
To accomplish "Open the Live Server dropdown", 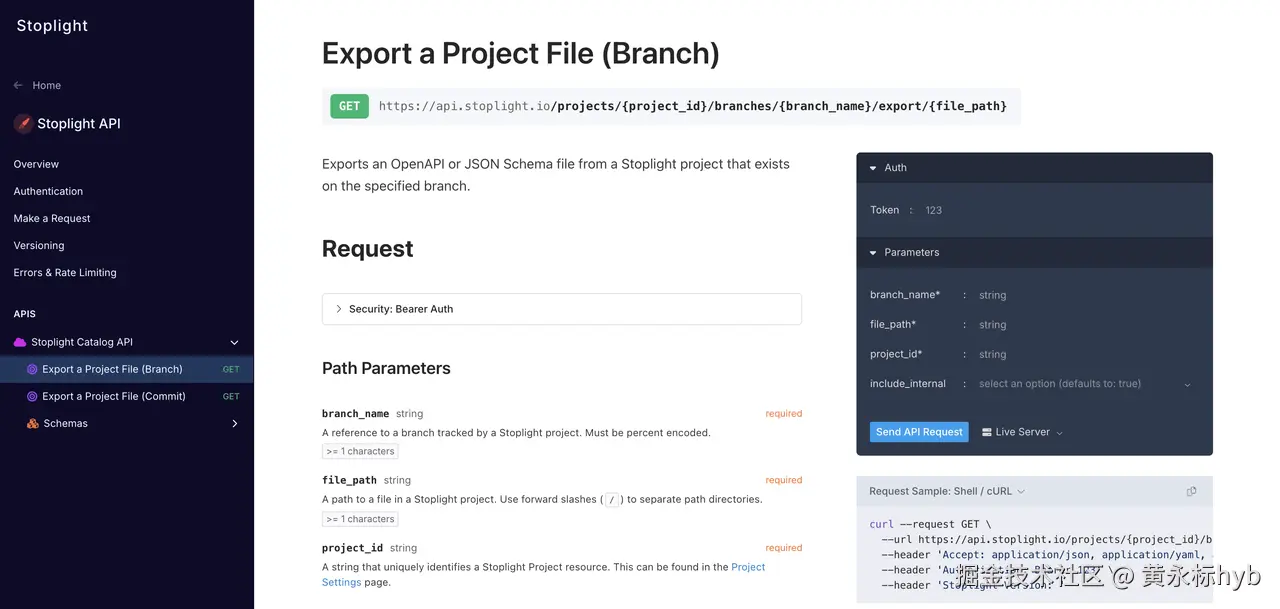I will point(1022,432).
